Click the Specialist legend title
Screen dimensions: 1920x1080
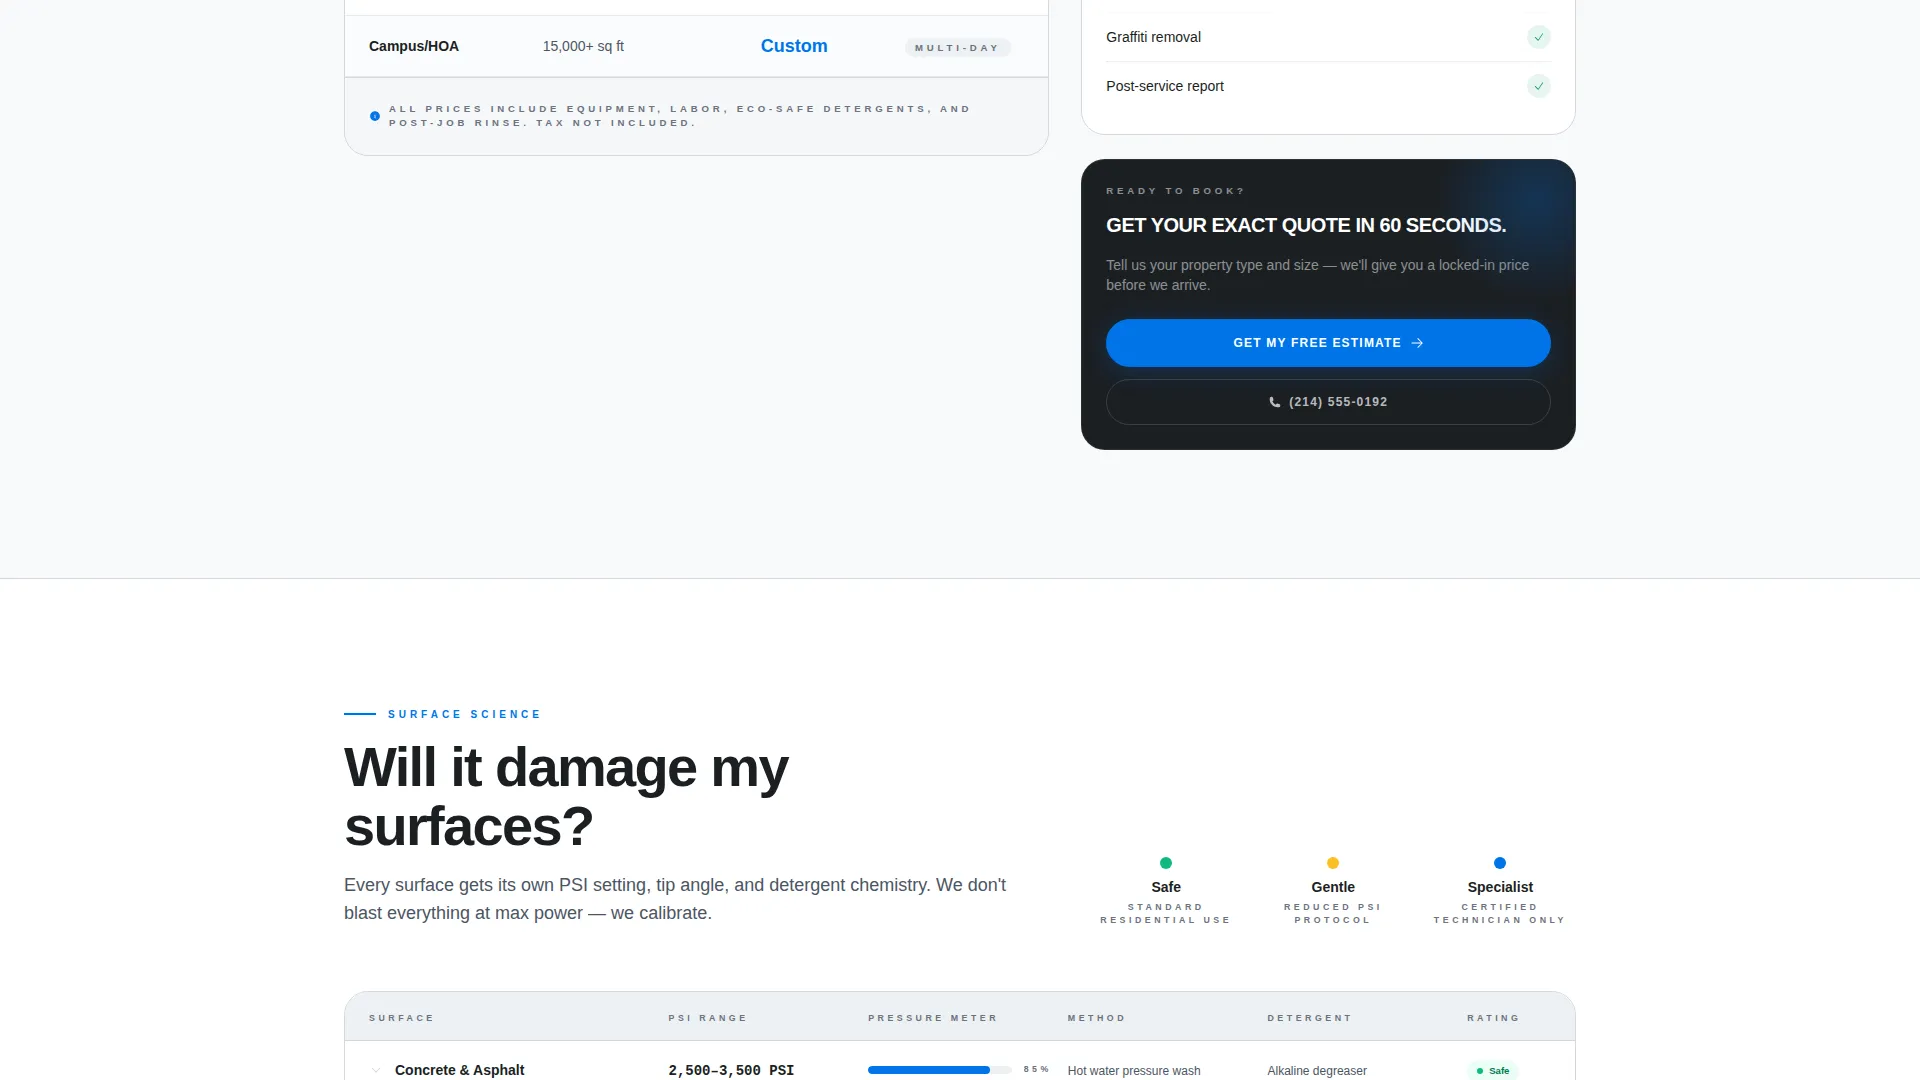click(1500, 887)
